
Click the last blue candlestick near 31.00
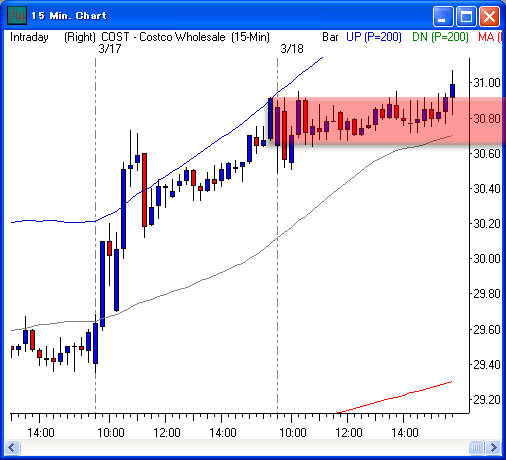click(x=452, y=91)
